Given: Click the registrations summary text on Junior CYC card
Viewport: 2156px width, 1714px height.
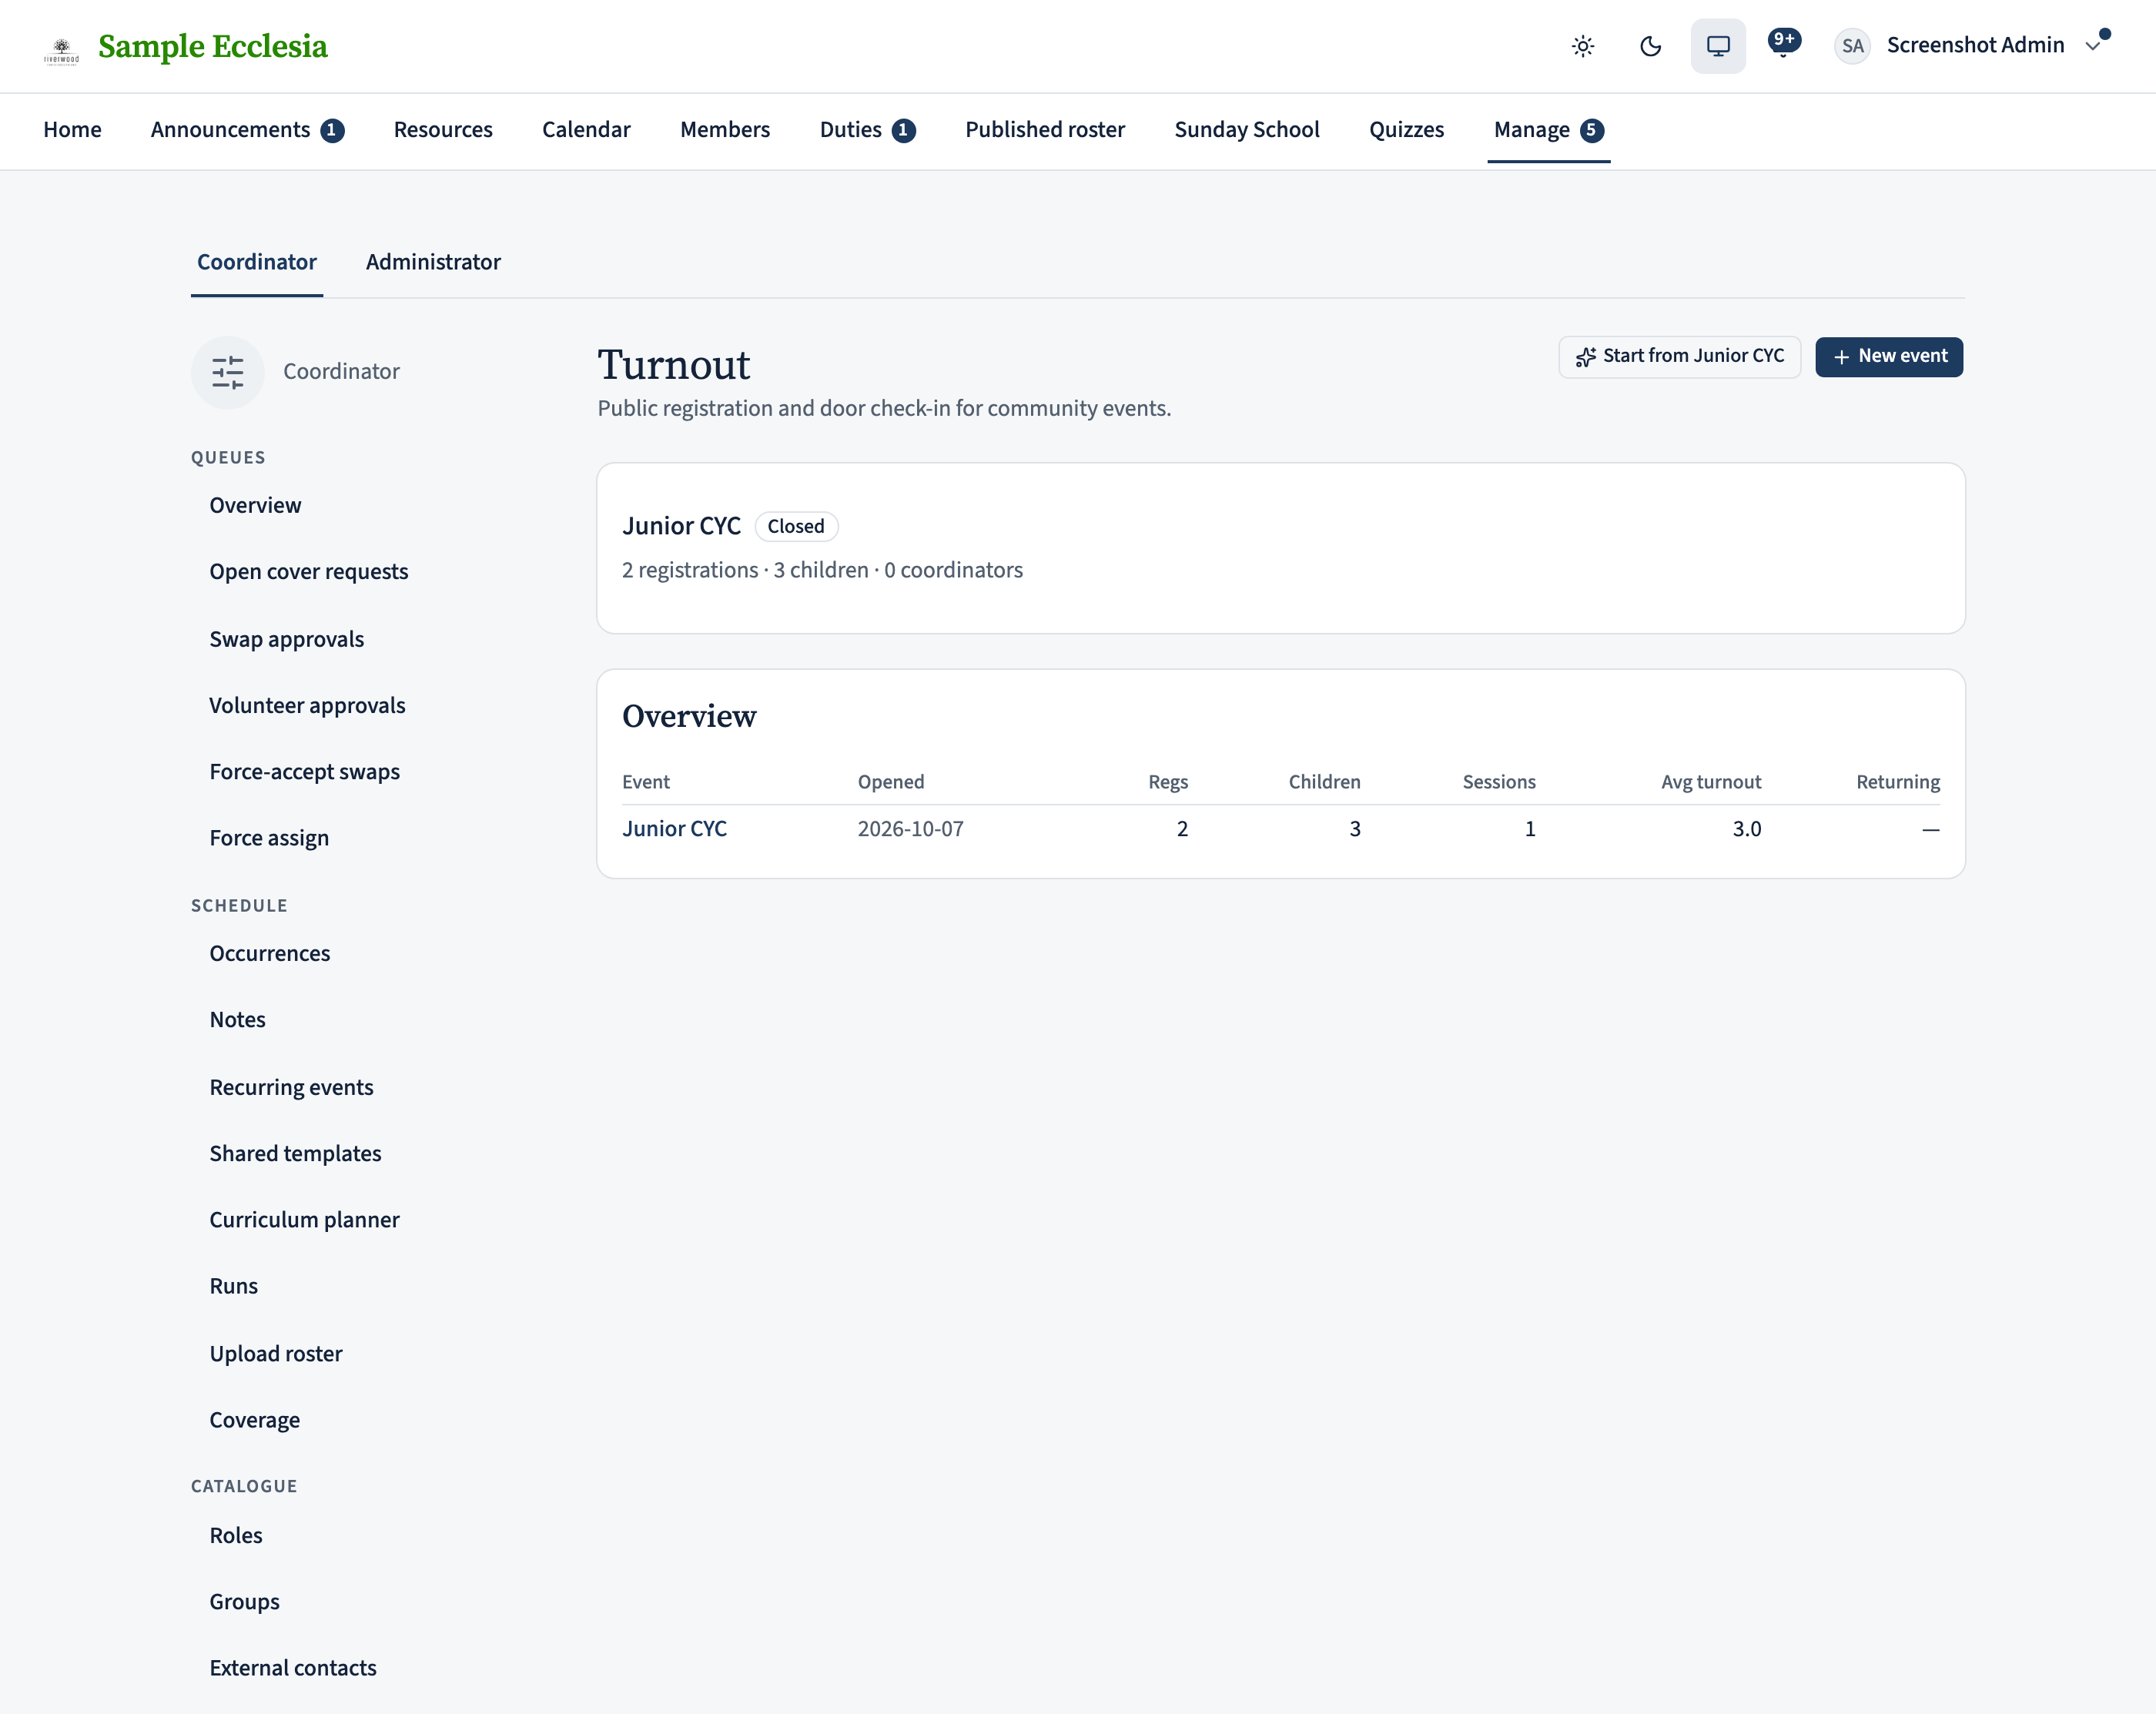Looking at the screenshot, I should click(822, 570).
